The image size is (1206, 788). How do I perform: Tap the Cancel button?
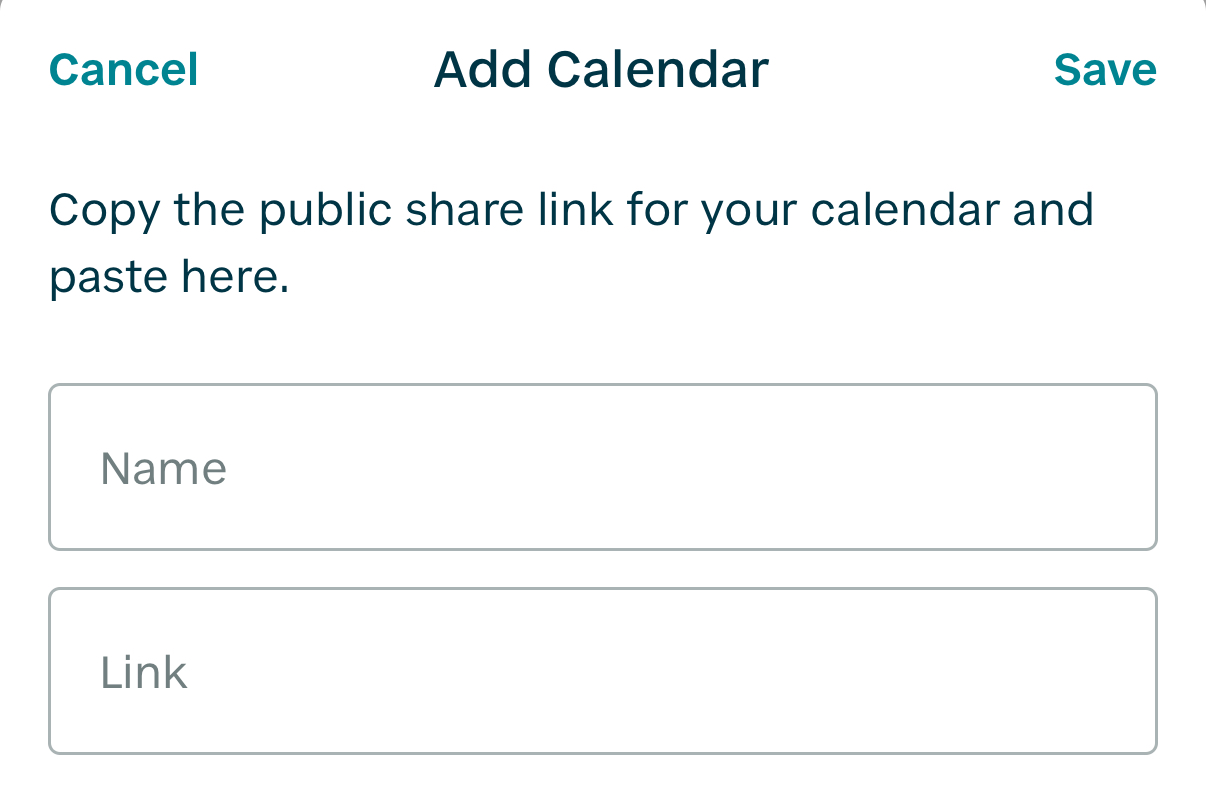click(x=123, y=70)
